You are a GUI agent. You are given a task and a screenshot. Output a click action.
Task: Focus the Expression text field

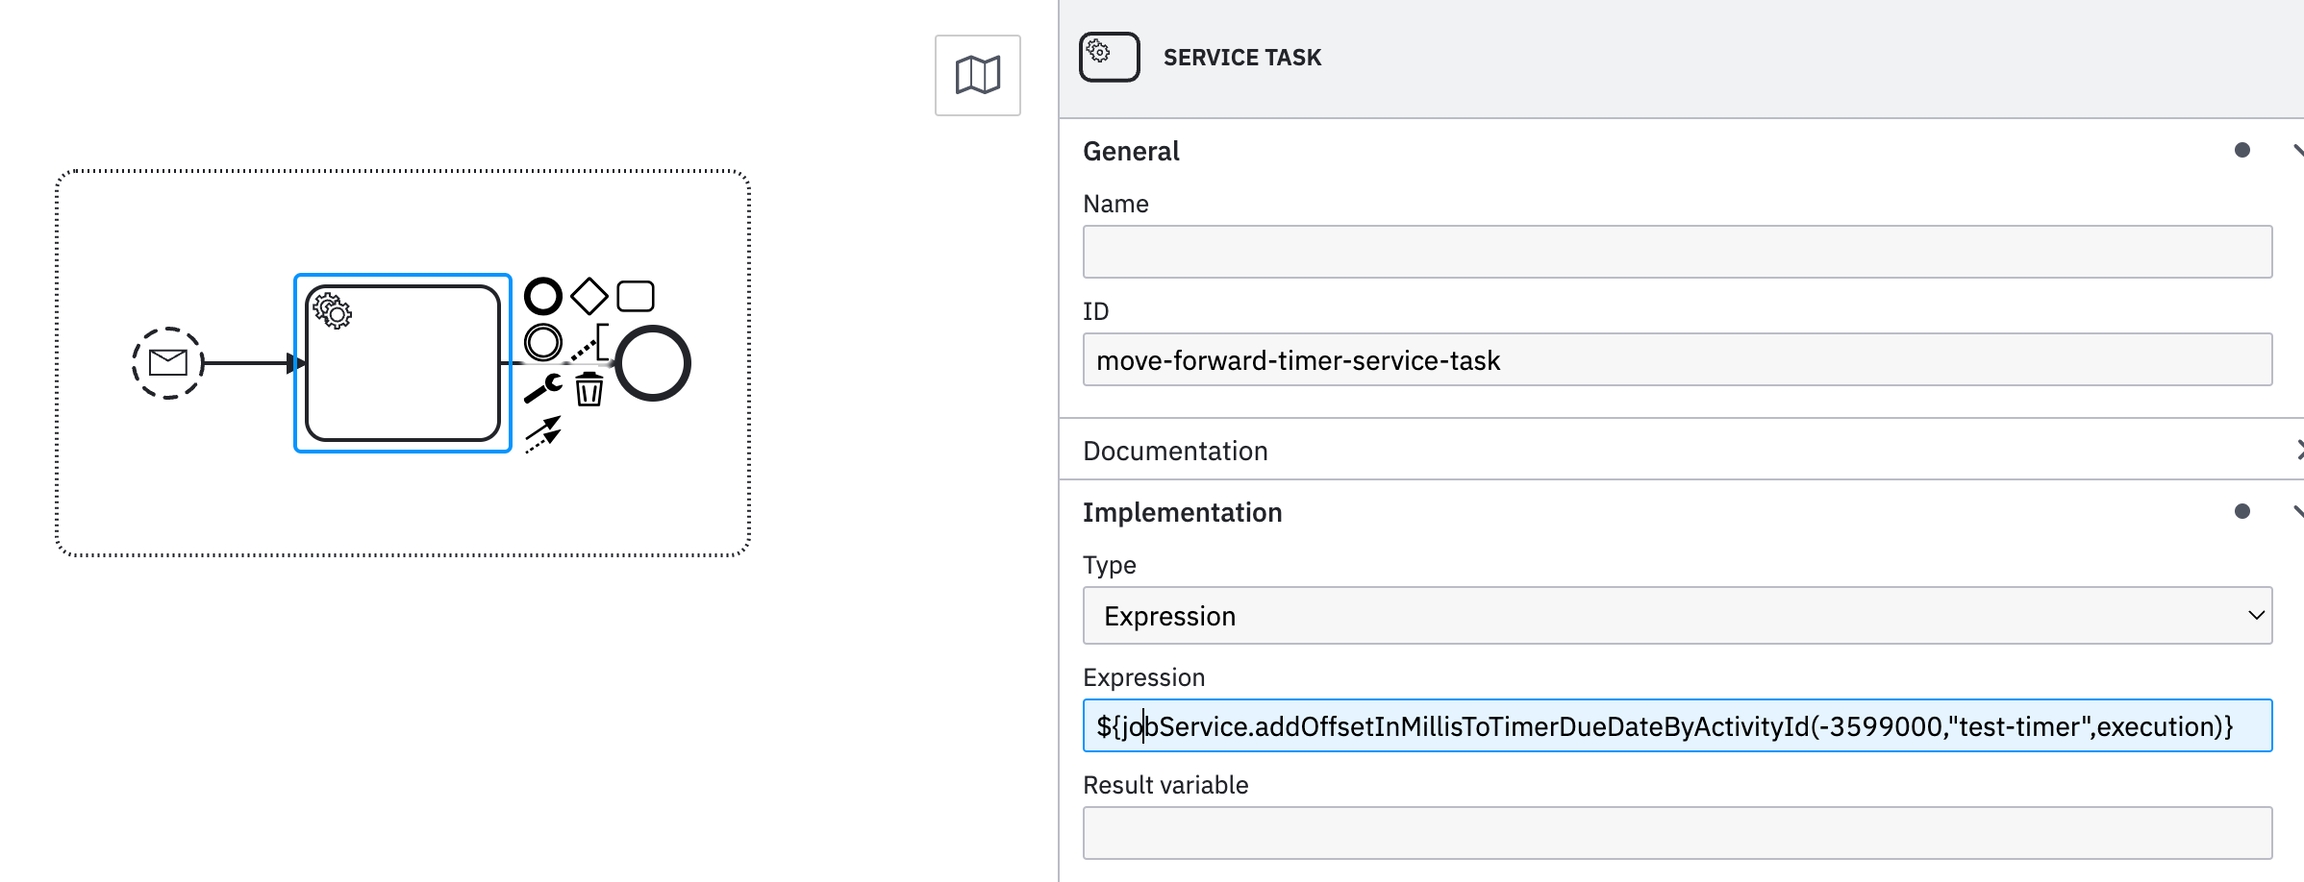coord(1677,726)
